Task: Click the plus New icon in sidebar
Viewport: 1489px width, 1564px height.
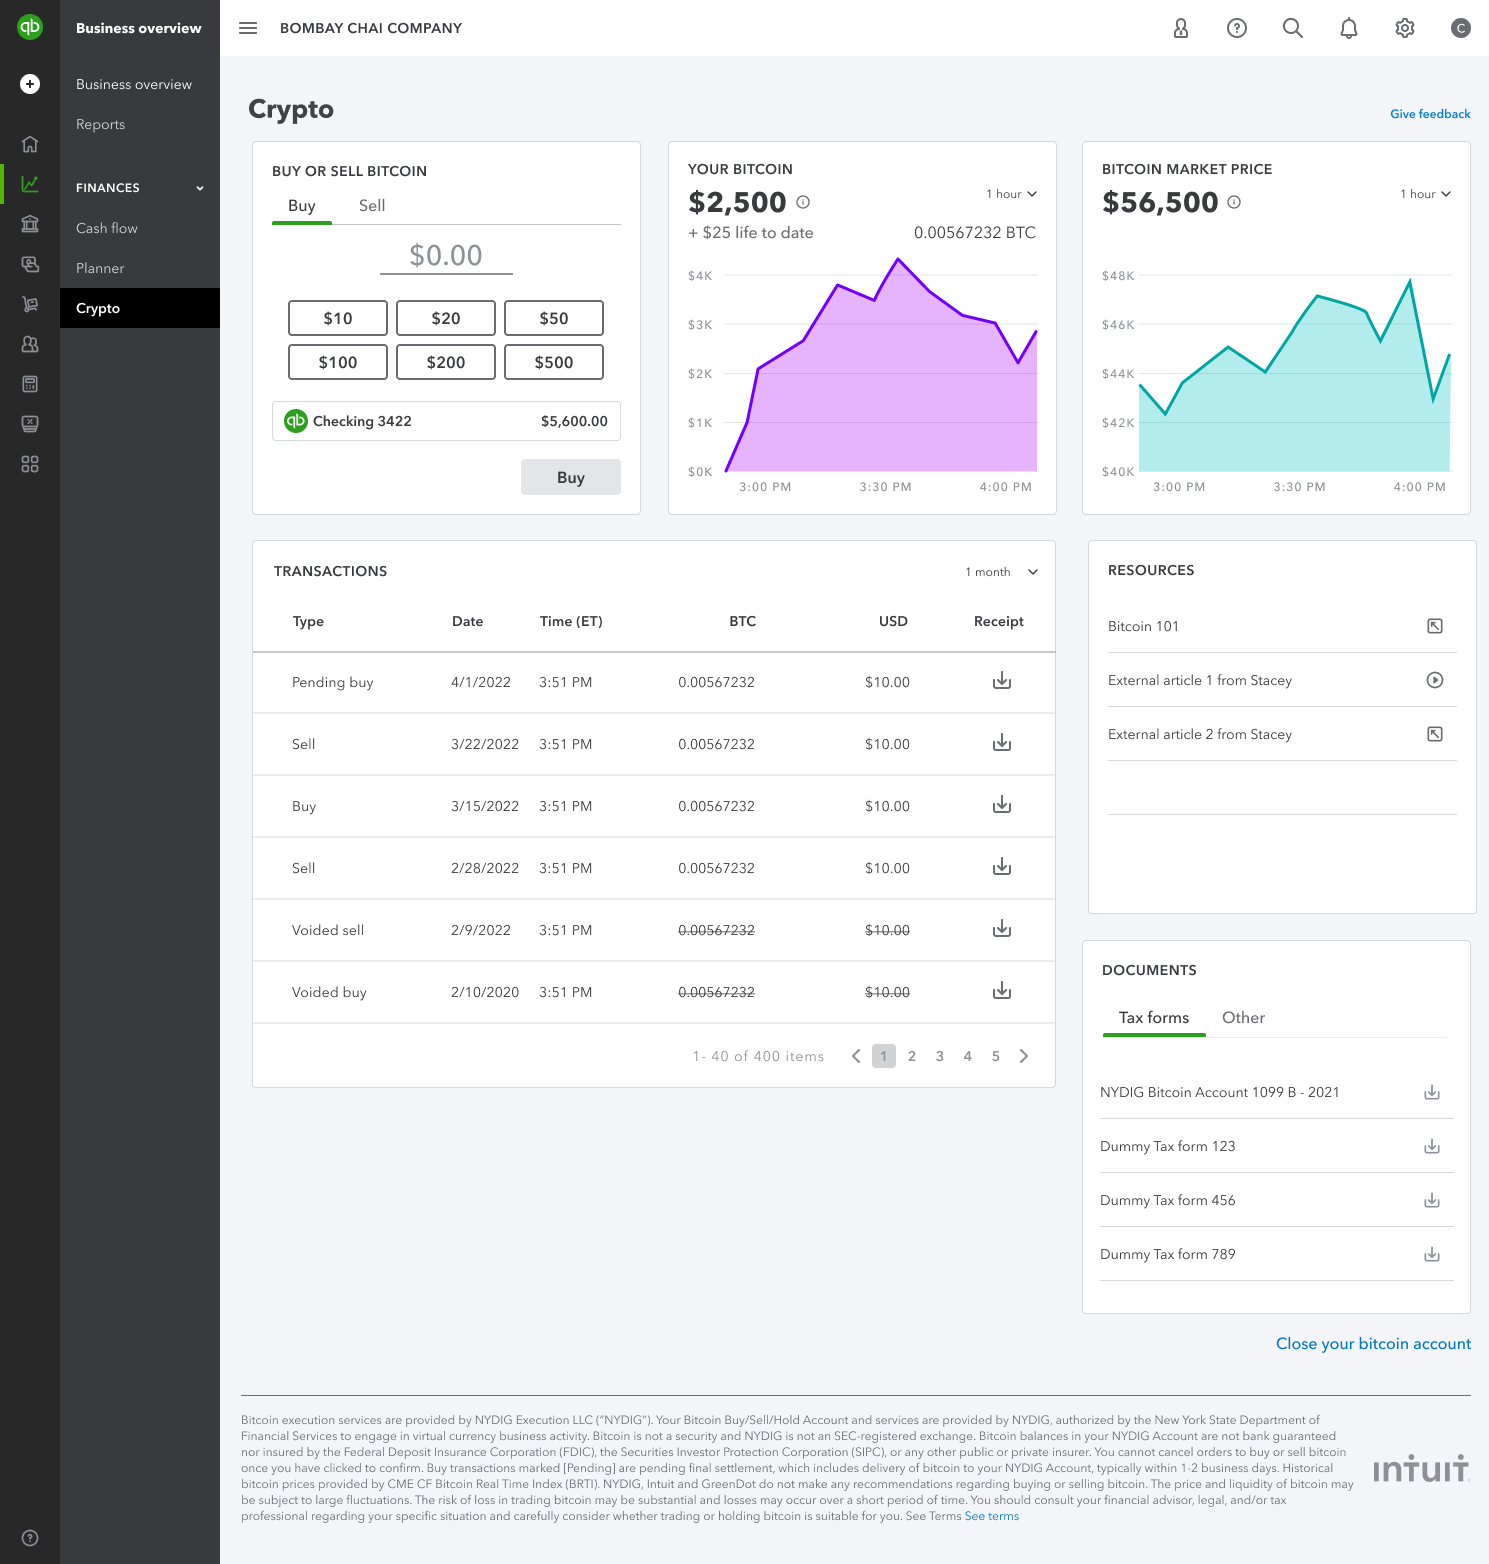Action: pyautogui.click(x=30, y=84)
